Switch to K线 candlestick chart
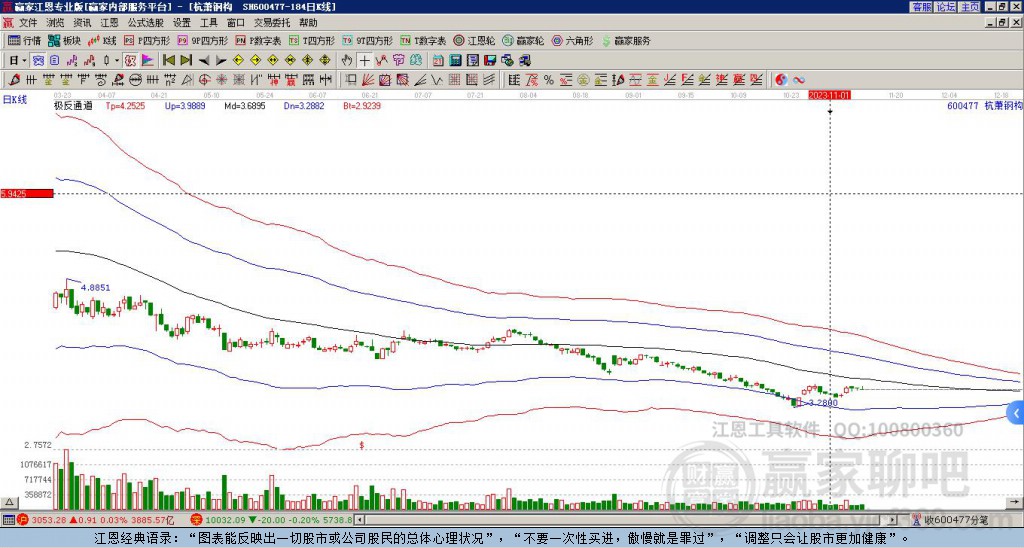This screenshot has height=548, width=1024. (x=102, y=40)
